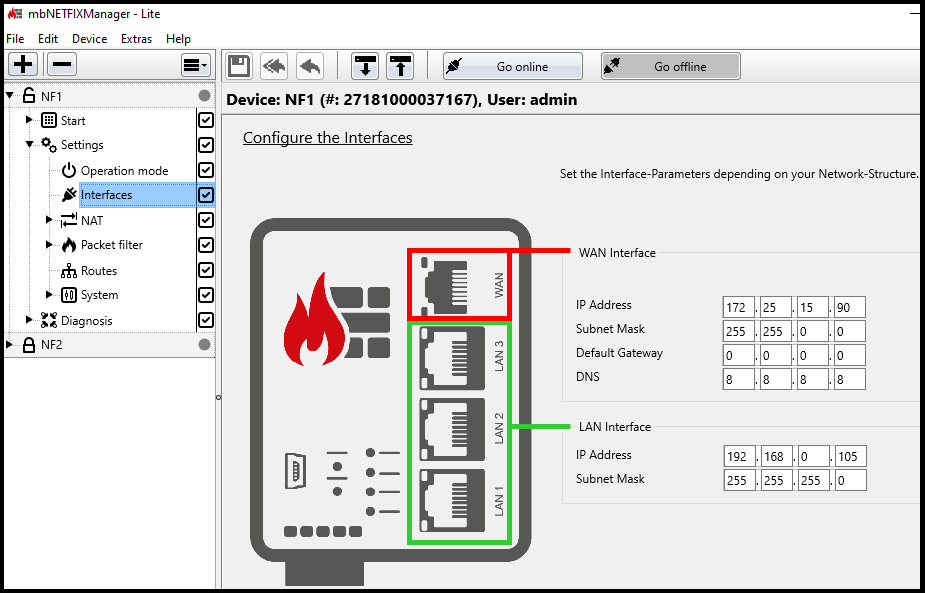
Task: Click the NF1 grey status indicator dot
Action: pyautogui.click(x=204, y=96)
